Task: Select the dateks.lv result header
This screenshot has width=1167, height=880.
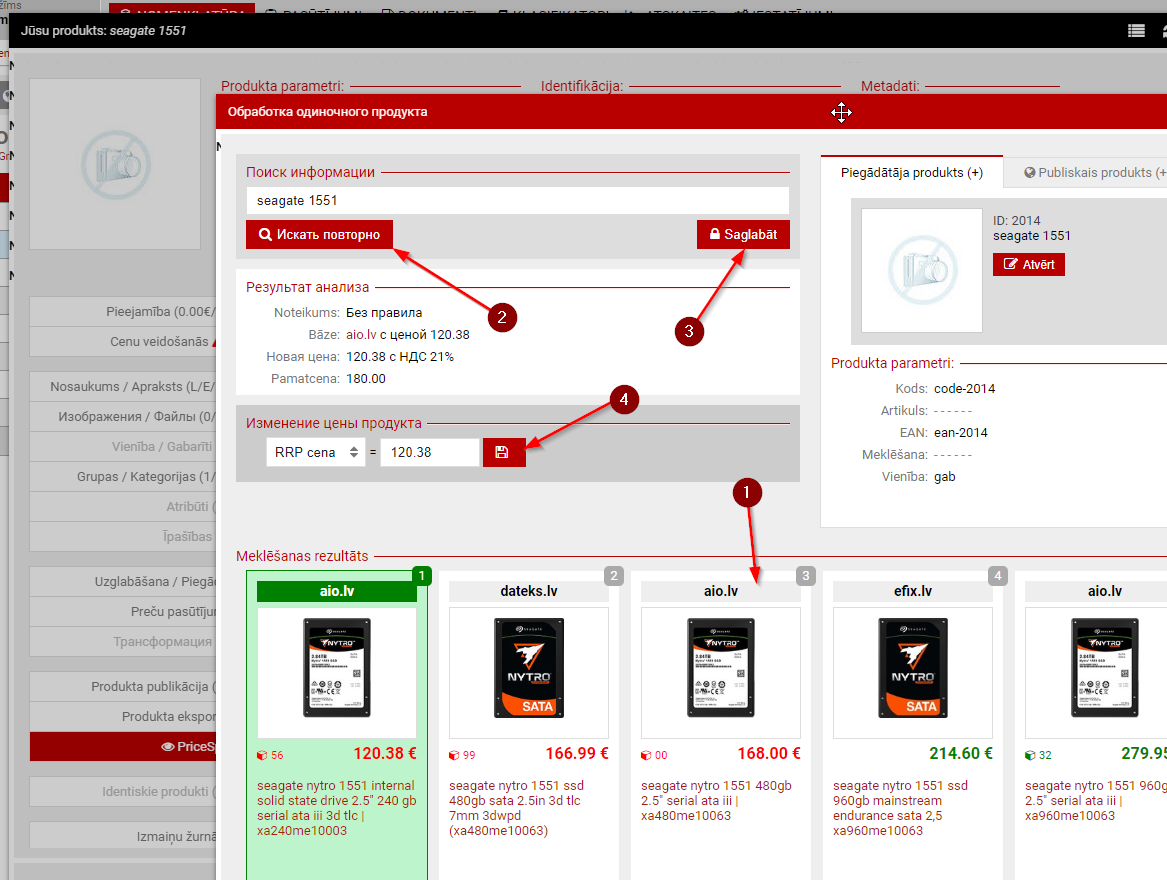Action: [x=529, y=591]
